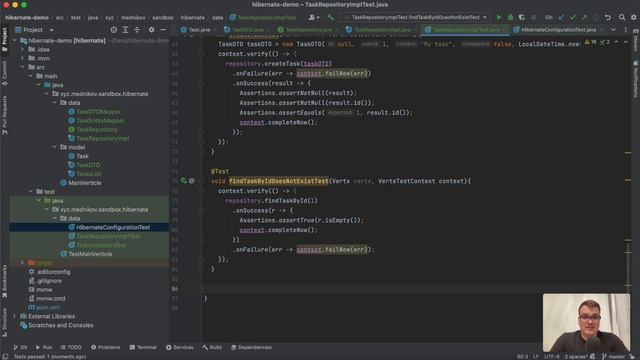
Task: Open Bookmarks vertical tool tab
Action: [4, 282]
